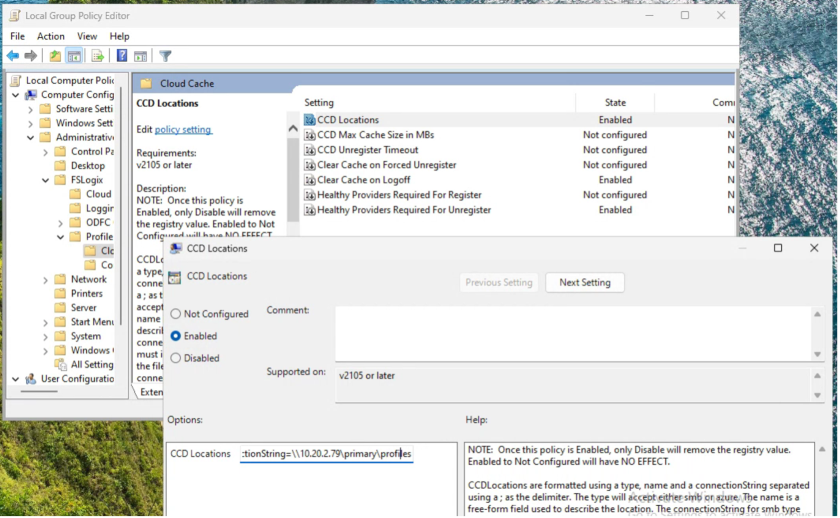Collapse the Profile Containers tree node
Image resolution: width=840 pixels, height=518 pixels.
pyautogui.click(x=61, y=237)
